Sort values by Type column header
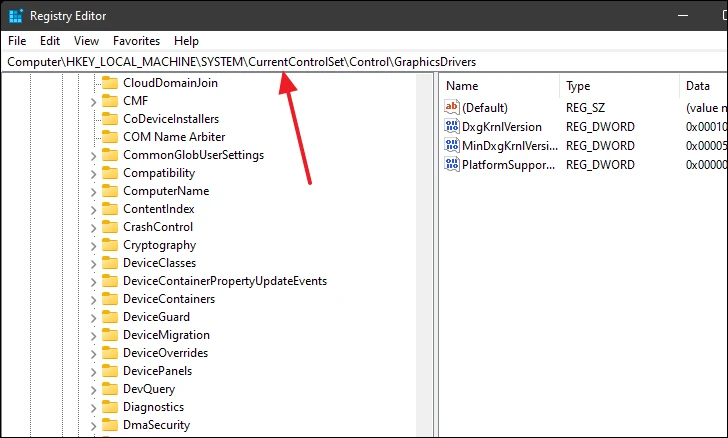 coord(619,86)
